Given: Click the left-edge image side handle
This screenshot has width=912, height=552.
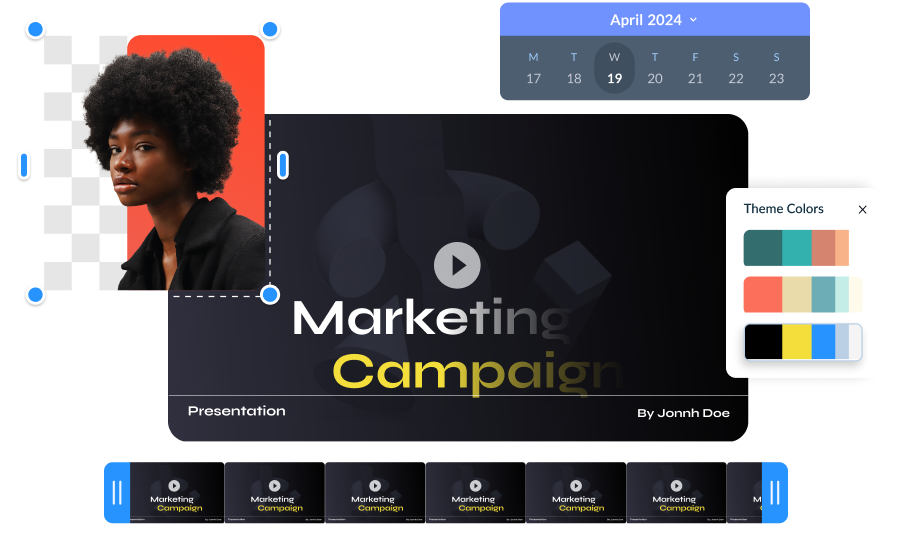Looking at the screenshot, I should (24, 165).
